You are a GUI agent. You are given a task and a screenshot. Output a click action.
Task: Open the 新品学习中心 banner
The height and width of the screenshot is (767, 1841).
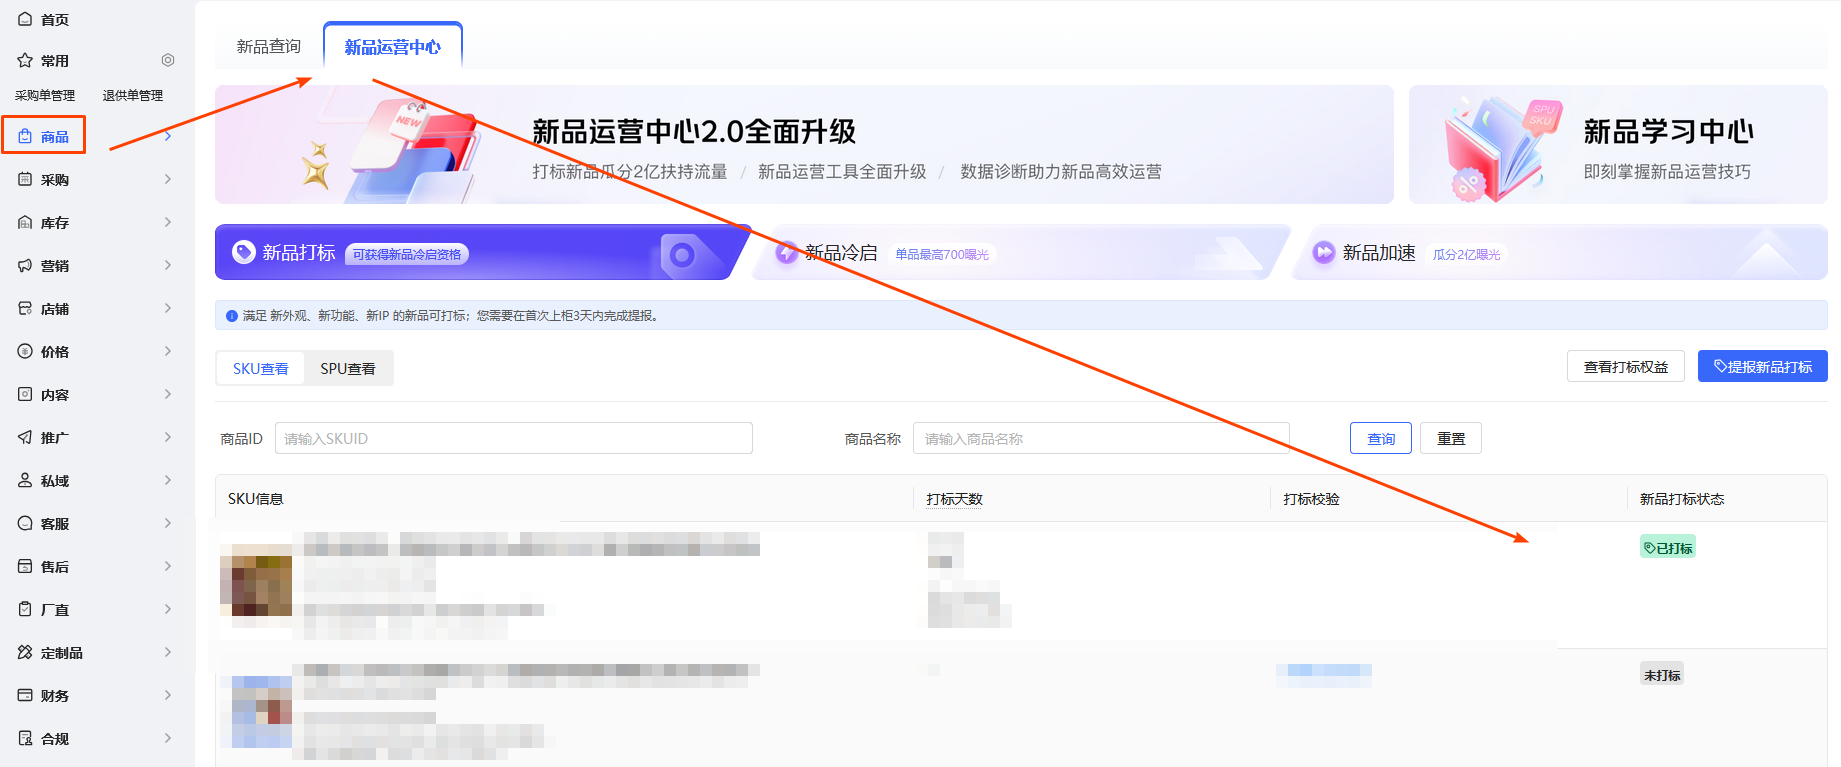[x=1617, y=145]
